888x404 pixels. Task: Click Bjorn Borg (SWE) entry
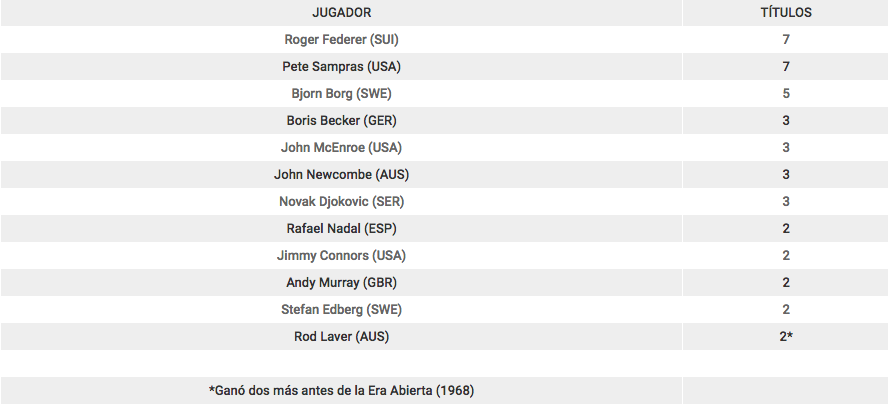coord(341,93)
